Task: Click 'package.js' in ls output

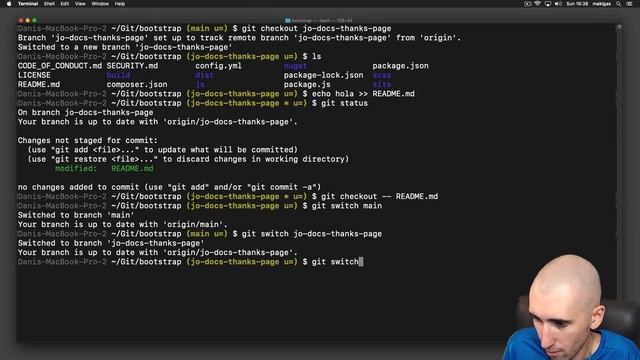Action: coord(307,84)
